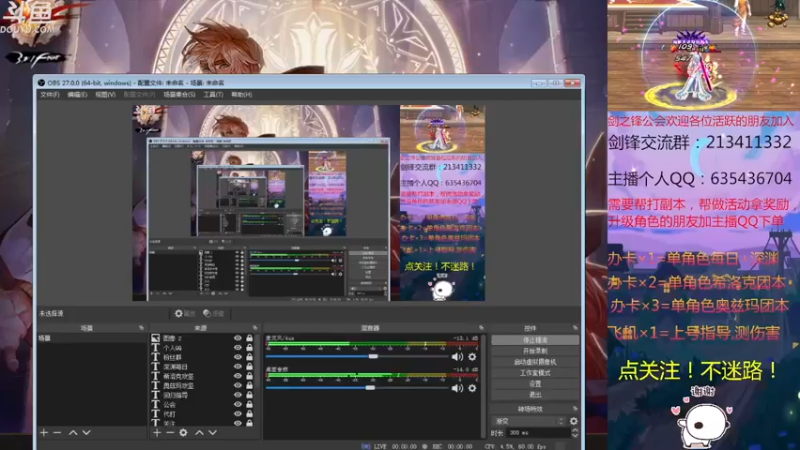
Task: Open microphone audio settings gear
Action: [x=472, y=357]
